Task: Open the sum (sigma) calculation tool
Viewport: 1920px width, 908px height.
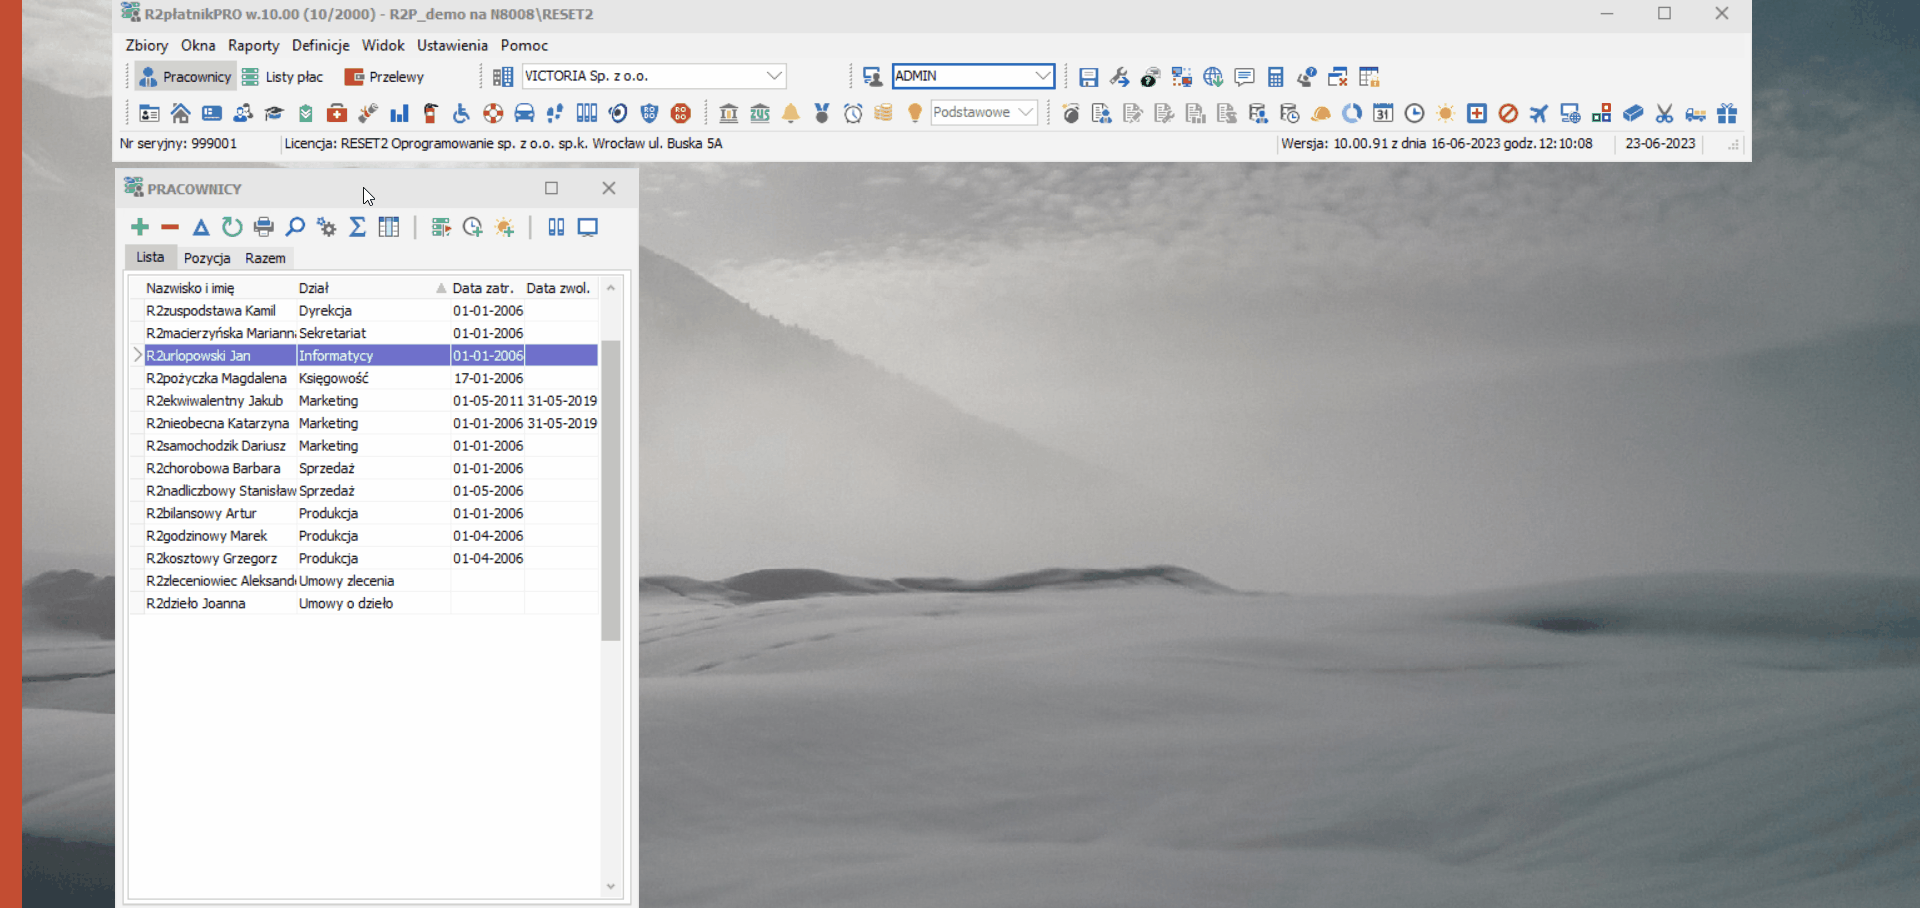Action: point(357,227)
